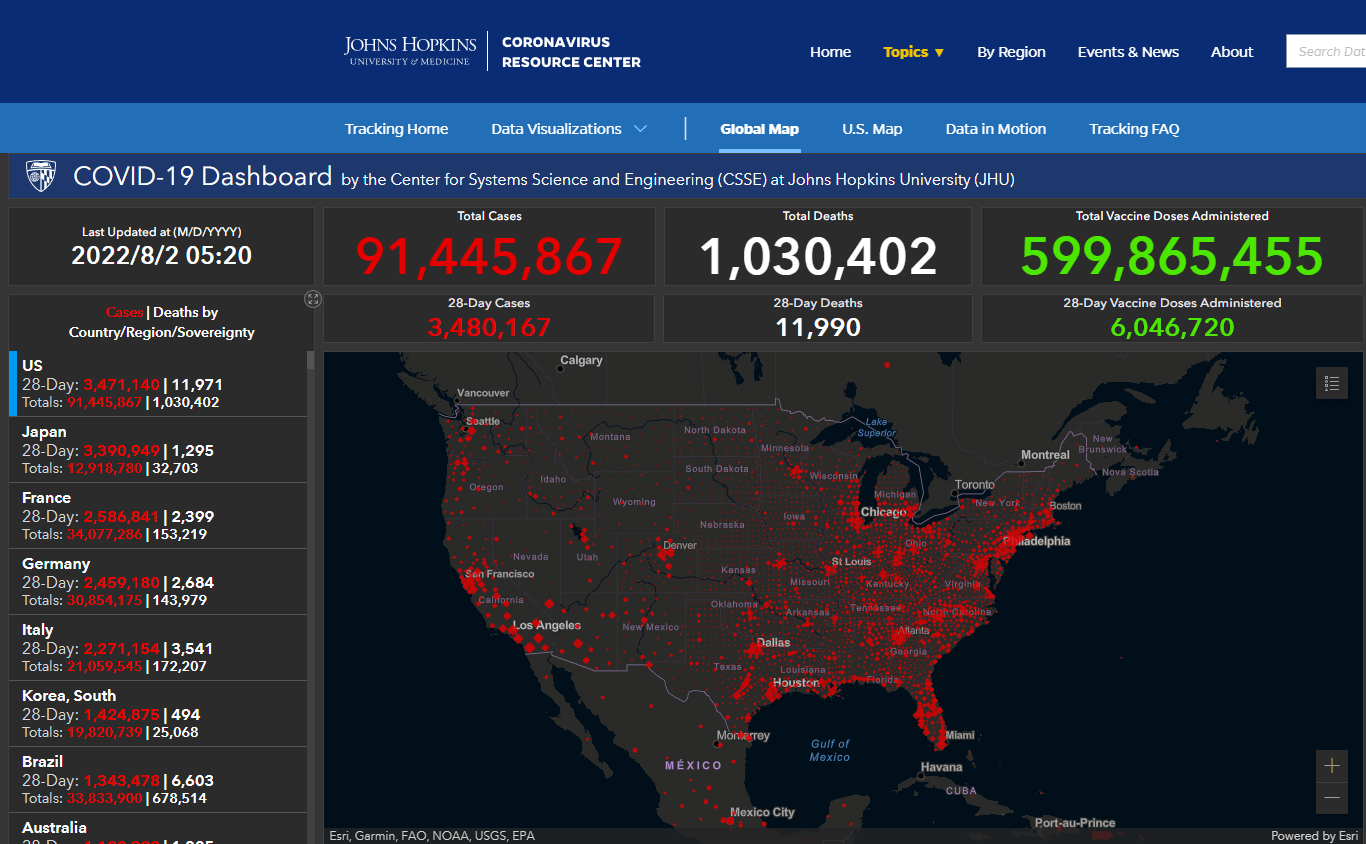Click the Esri, Garmin, FAO map attribution text
1366x844 pixels.
[432, 836]
